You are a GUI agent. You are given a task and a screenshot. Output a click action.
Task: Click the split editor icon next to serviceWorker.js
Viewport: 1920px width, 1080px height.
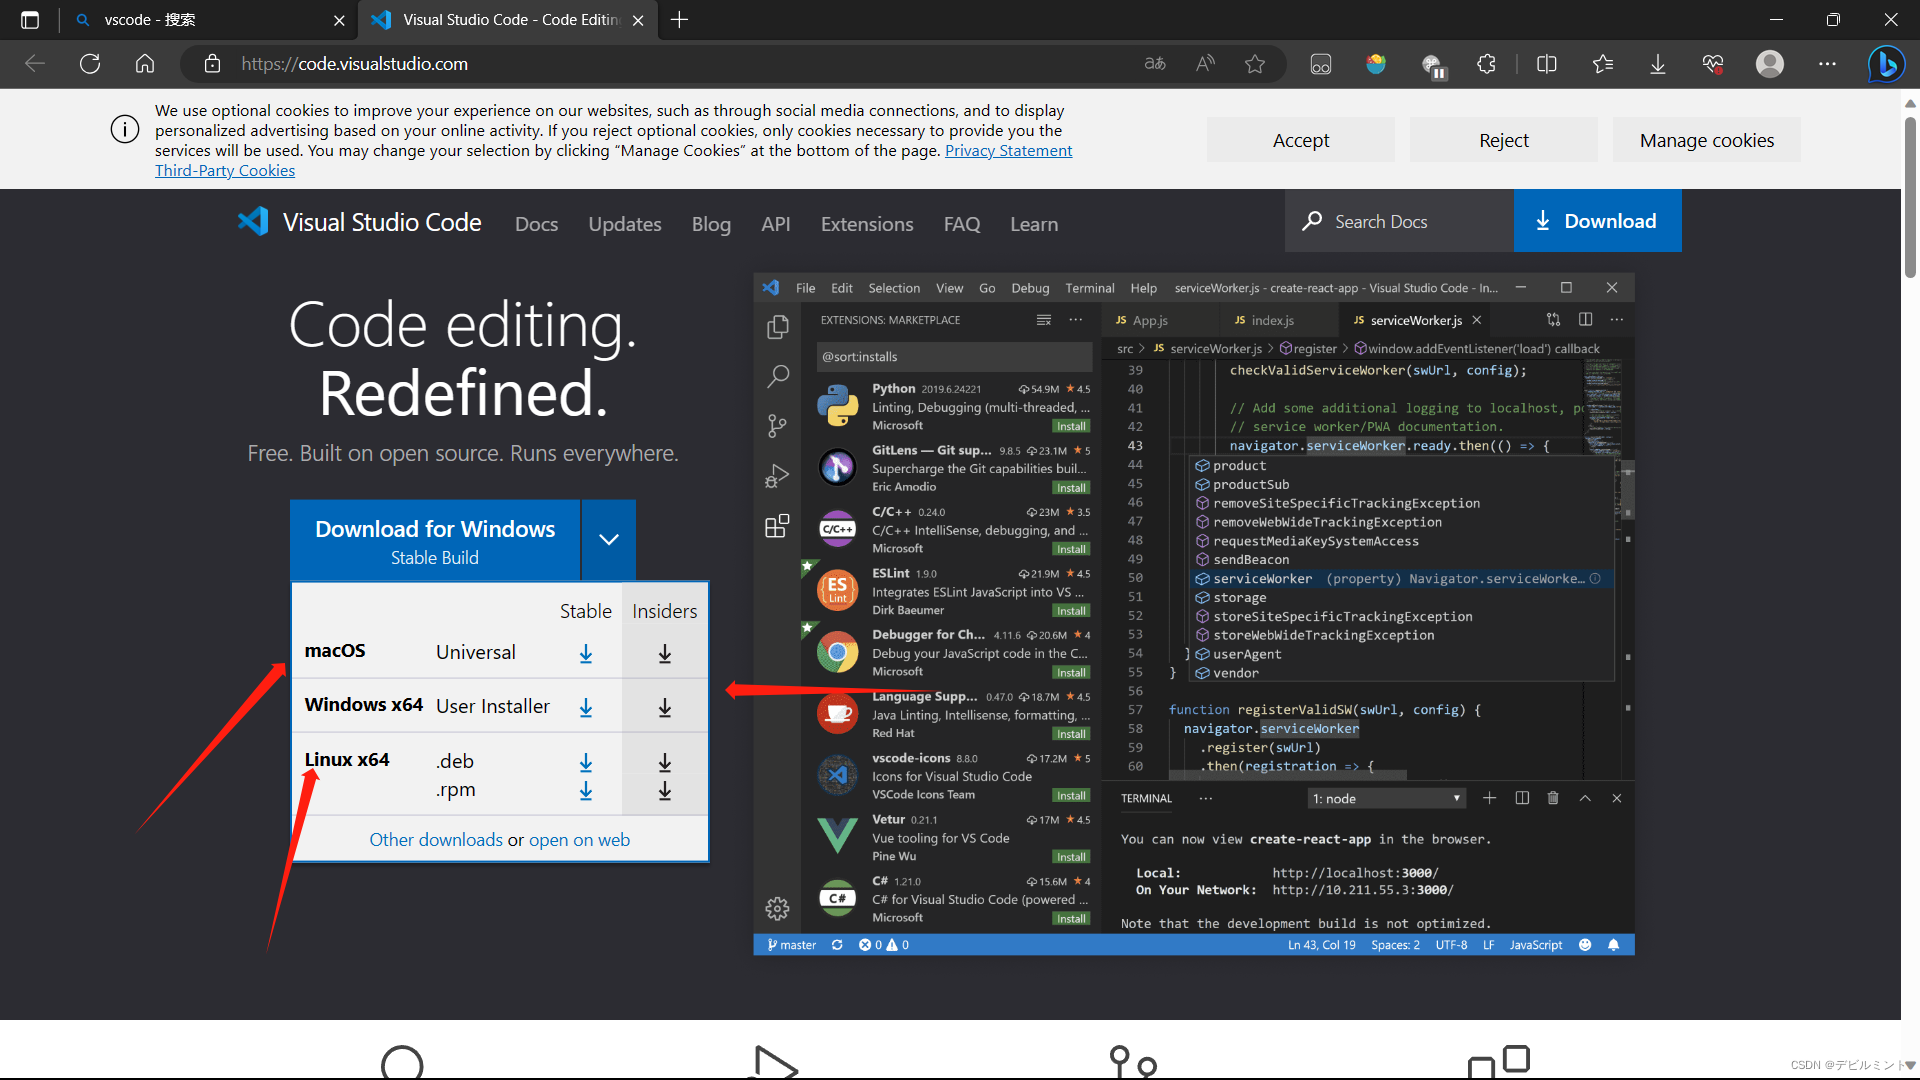(x=1586, y=319)
